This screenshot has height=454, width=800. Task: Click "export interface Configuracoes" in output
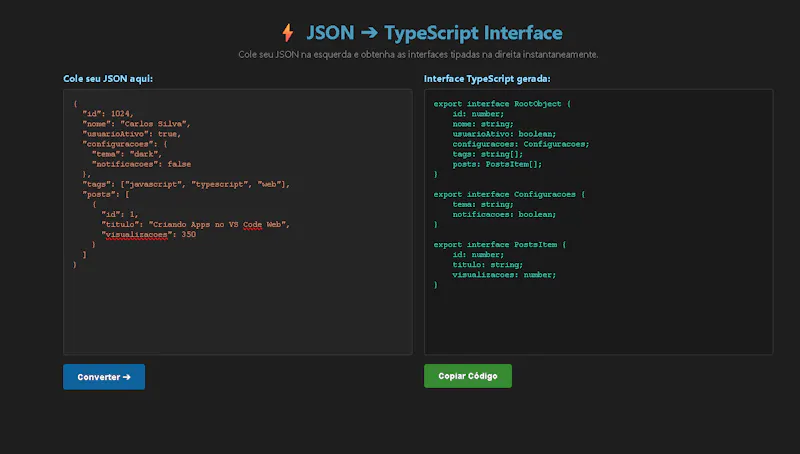505,194
